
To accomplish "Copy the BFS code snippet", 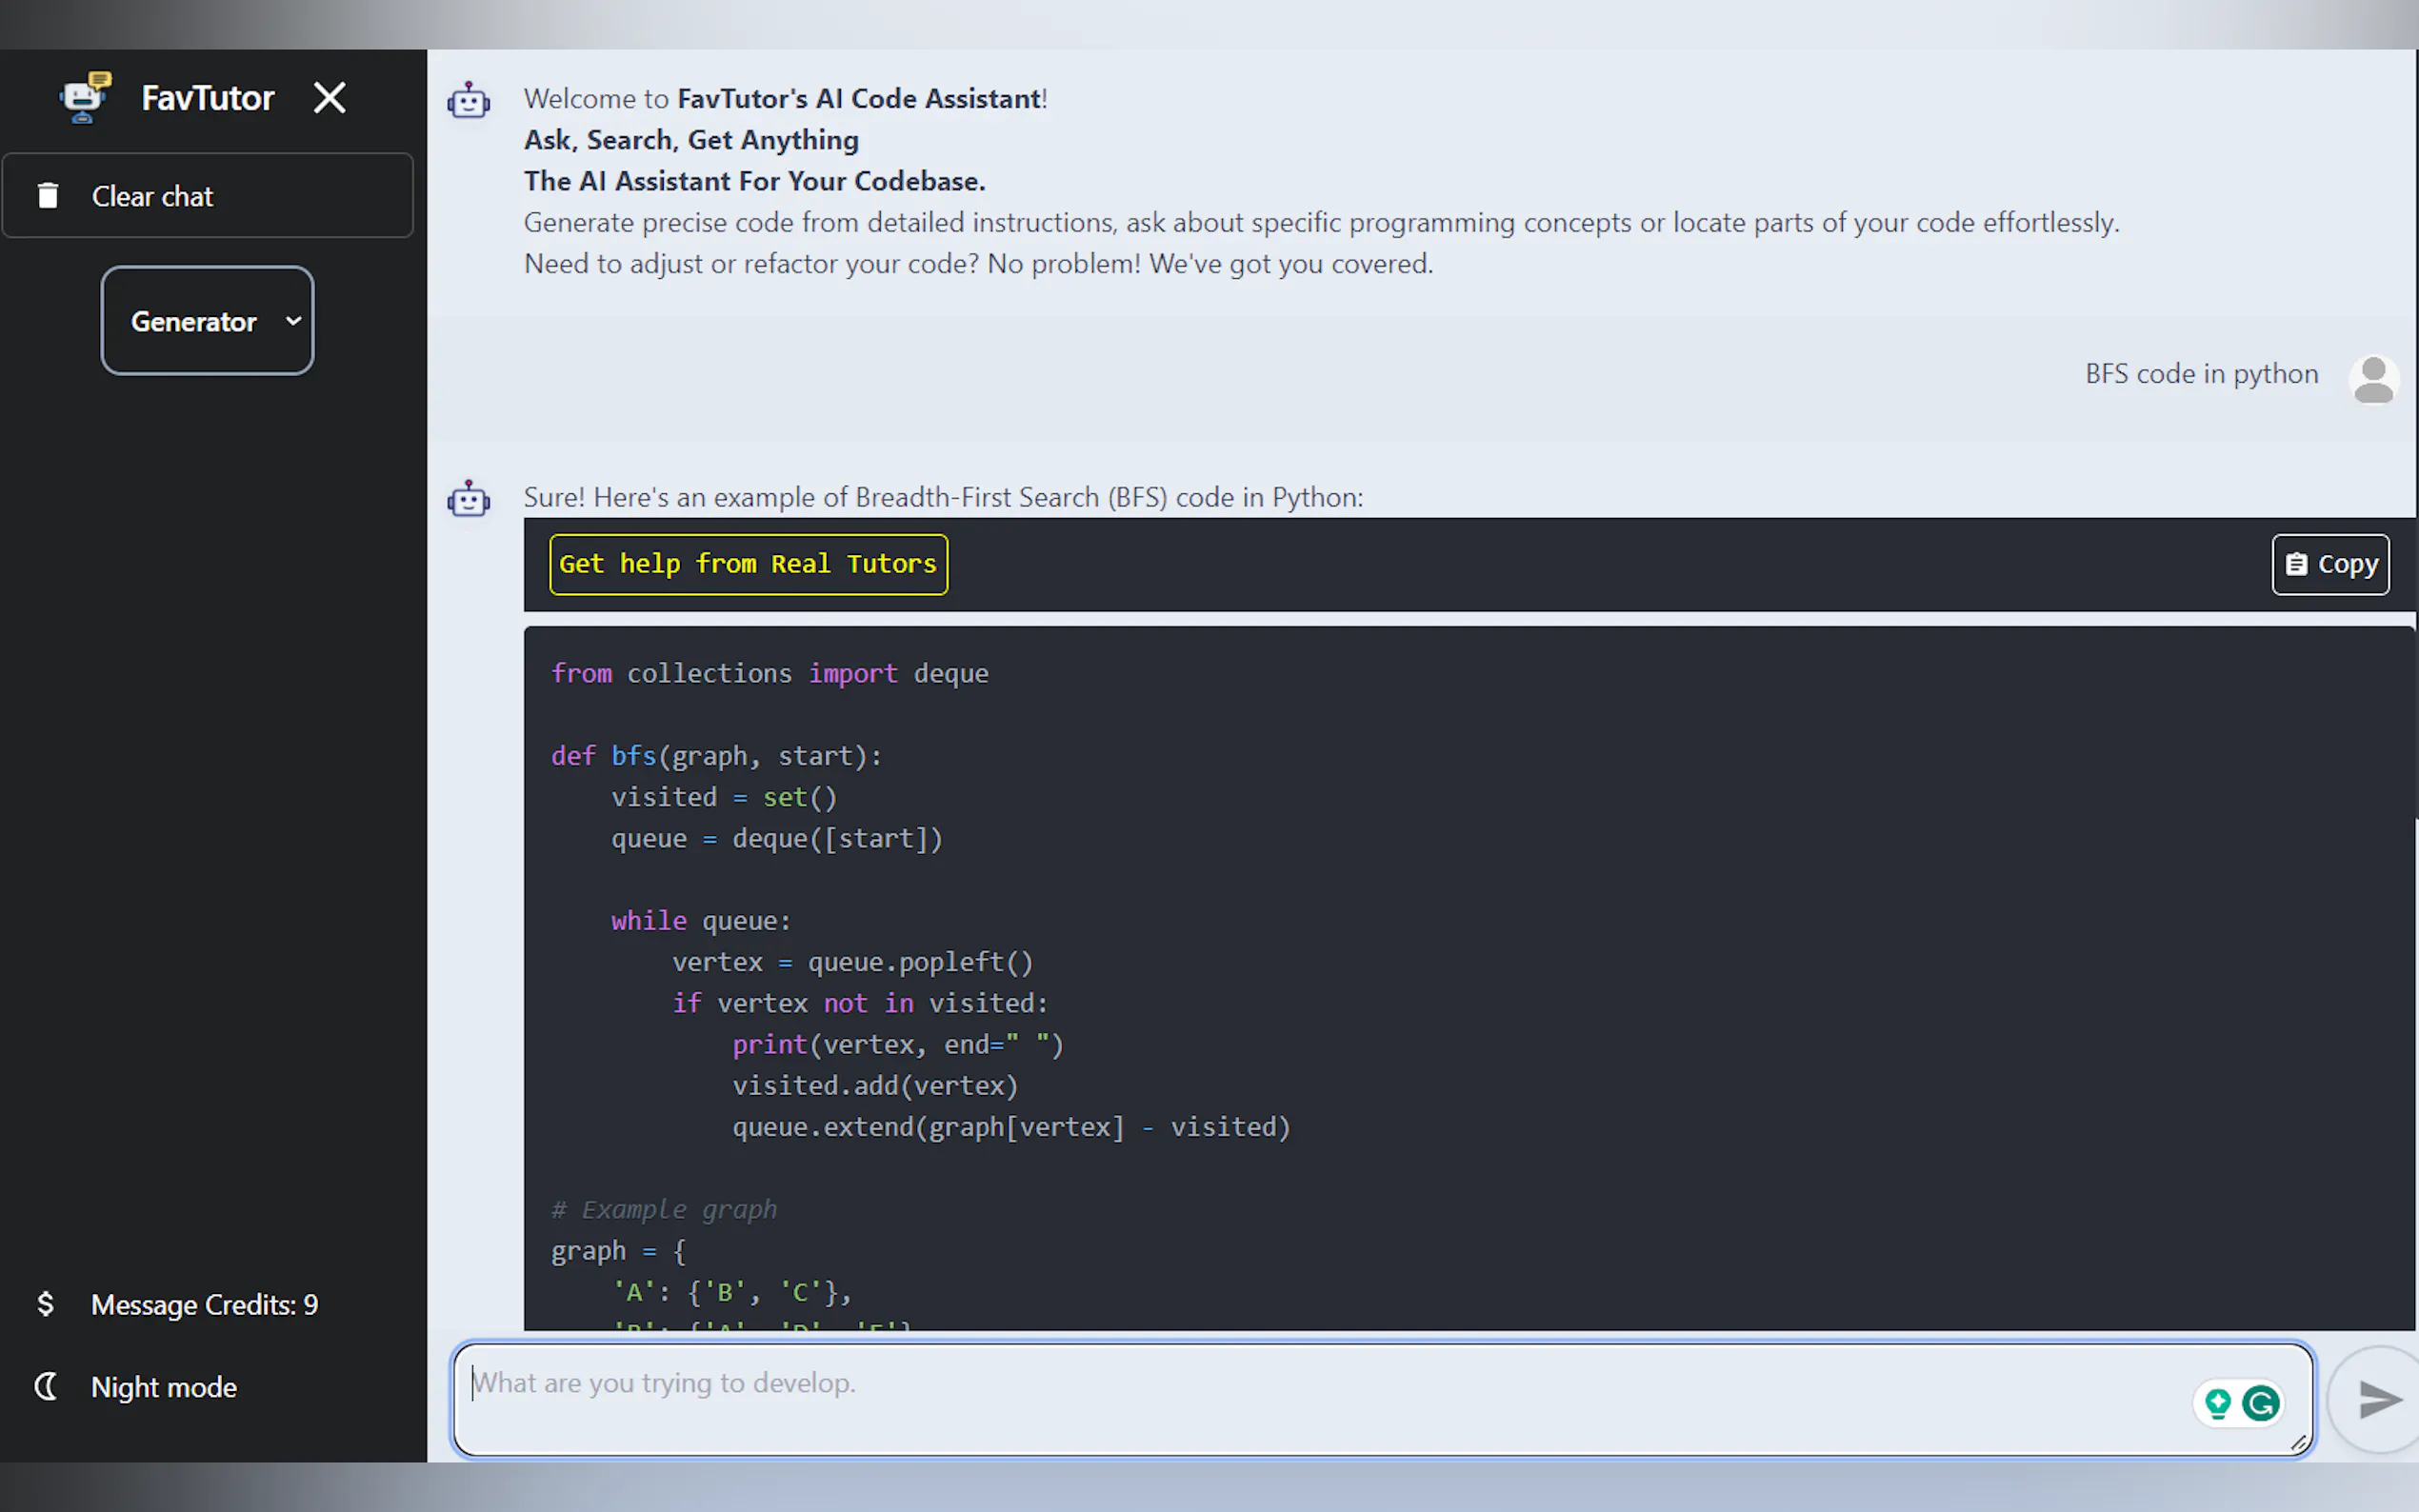I will [x=2330, y=565].
